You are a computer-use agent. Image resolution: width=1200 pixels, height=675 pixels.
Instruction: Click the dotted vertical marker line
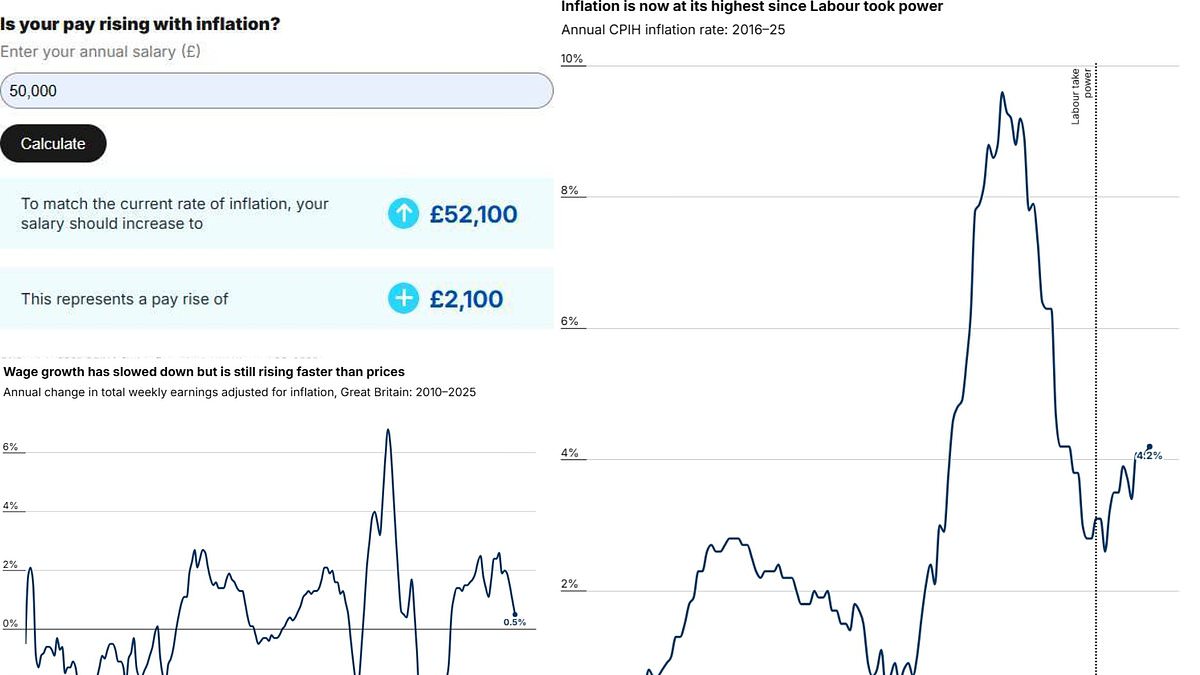(1096, 350)
